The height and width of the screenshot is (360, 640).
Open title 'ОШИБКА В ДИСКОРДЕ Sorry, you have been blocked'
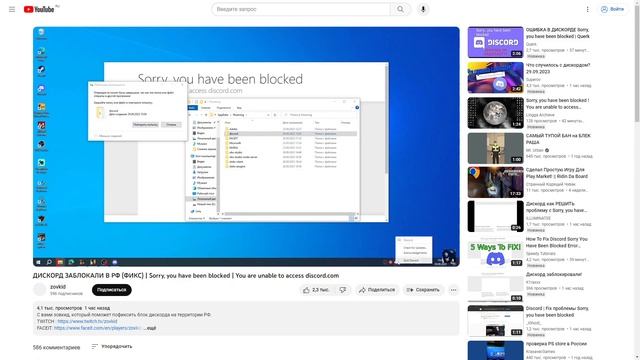pyautogui.click(x=558, y=33)
